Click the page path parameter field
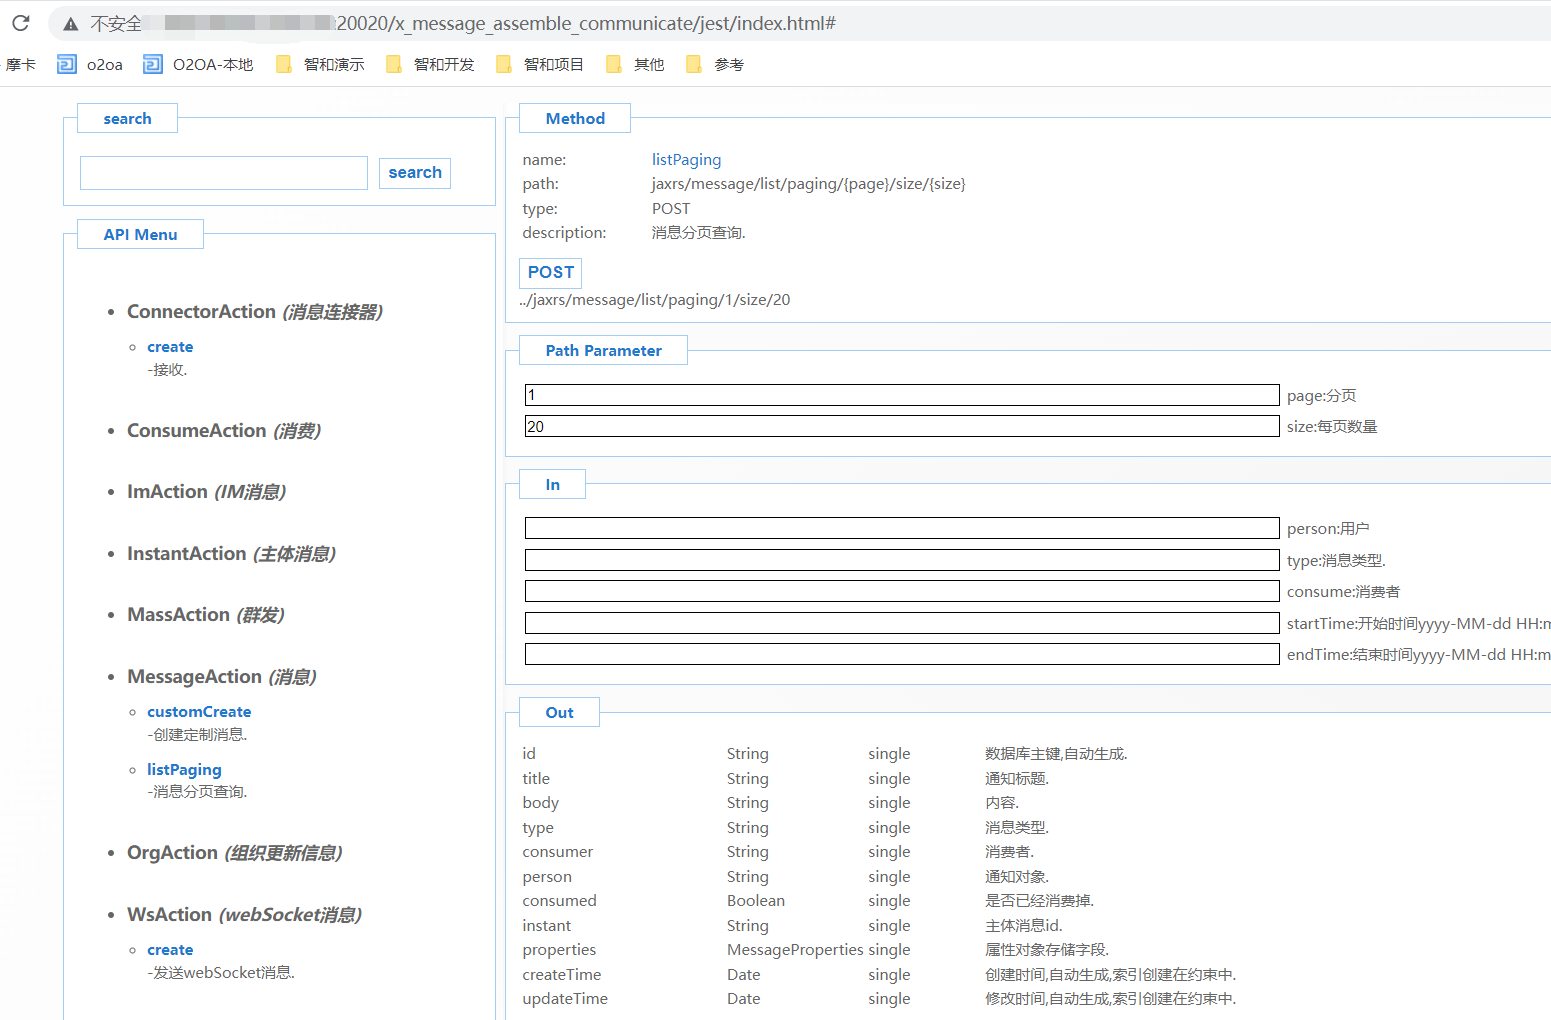This screenshot has height=1020, width=1551. [x=901, y=395]
